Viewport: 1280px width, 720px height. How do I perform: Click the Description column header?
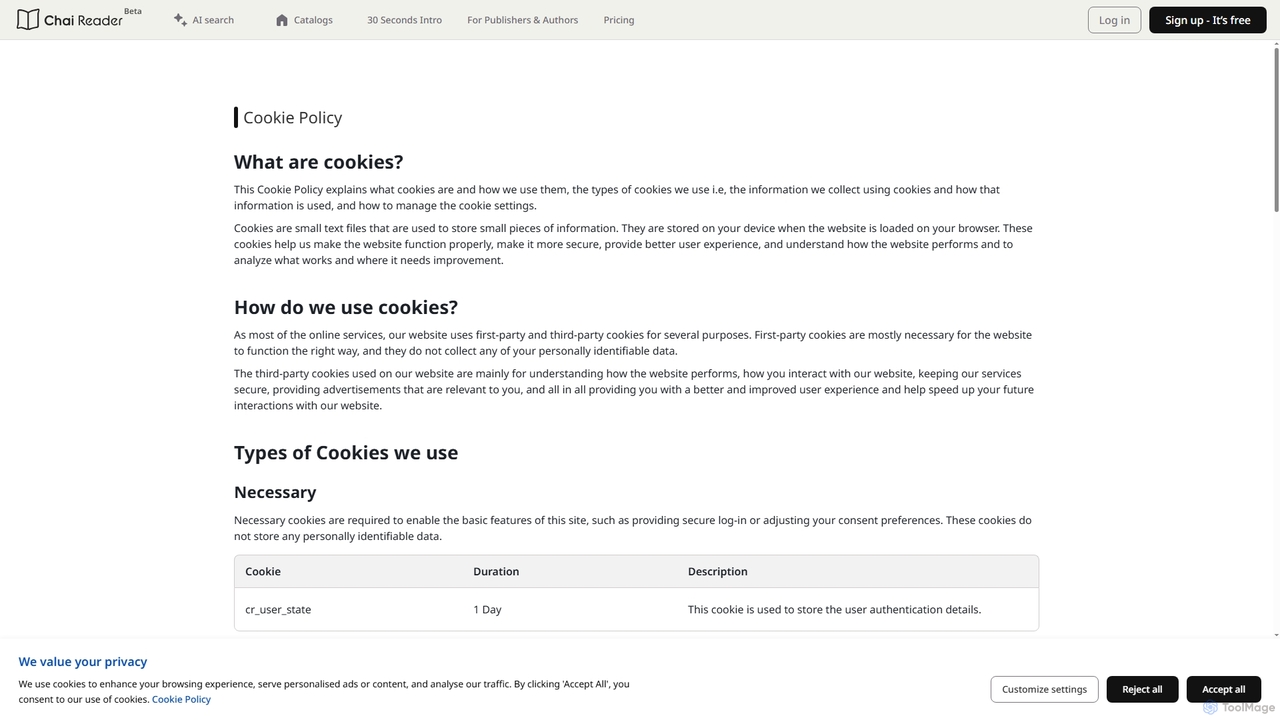(x=717, y=572)
